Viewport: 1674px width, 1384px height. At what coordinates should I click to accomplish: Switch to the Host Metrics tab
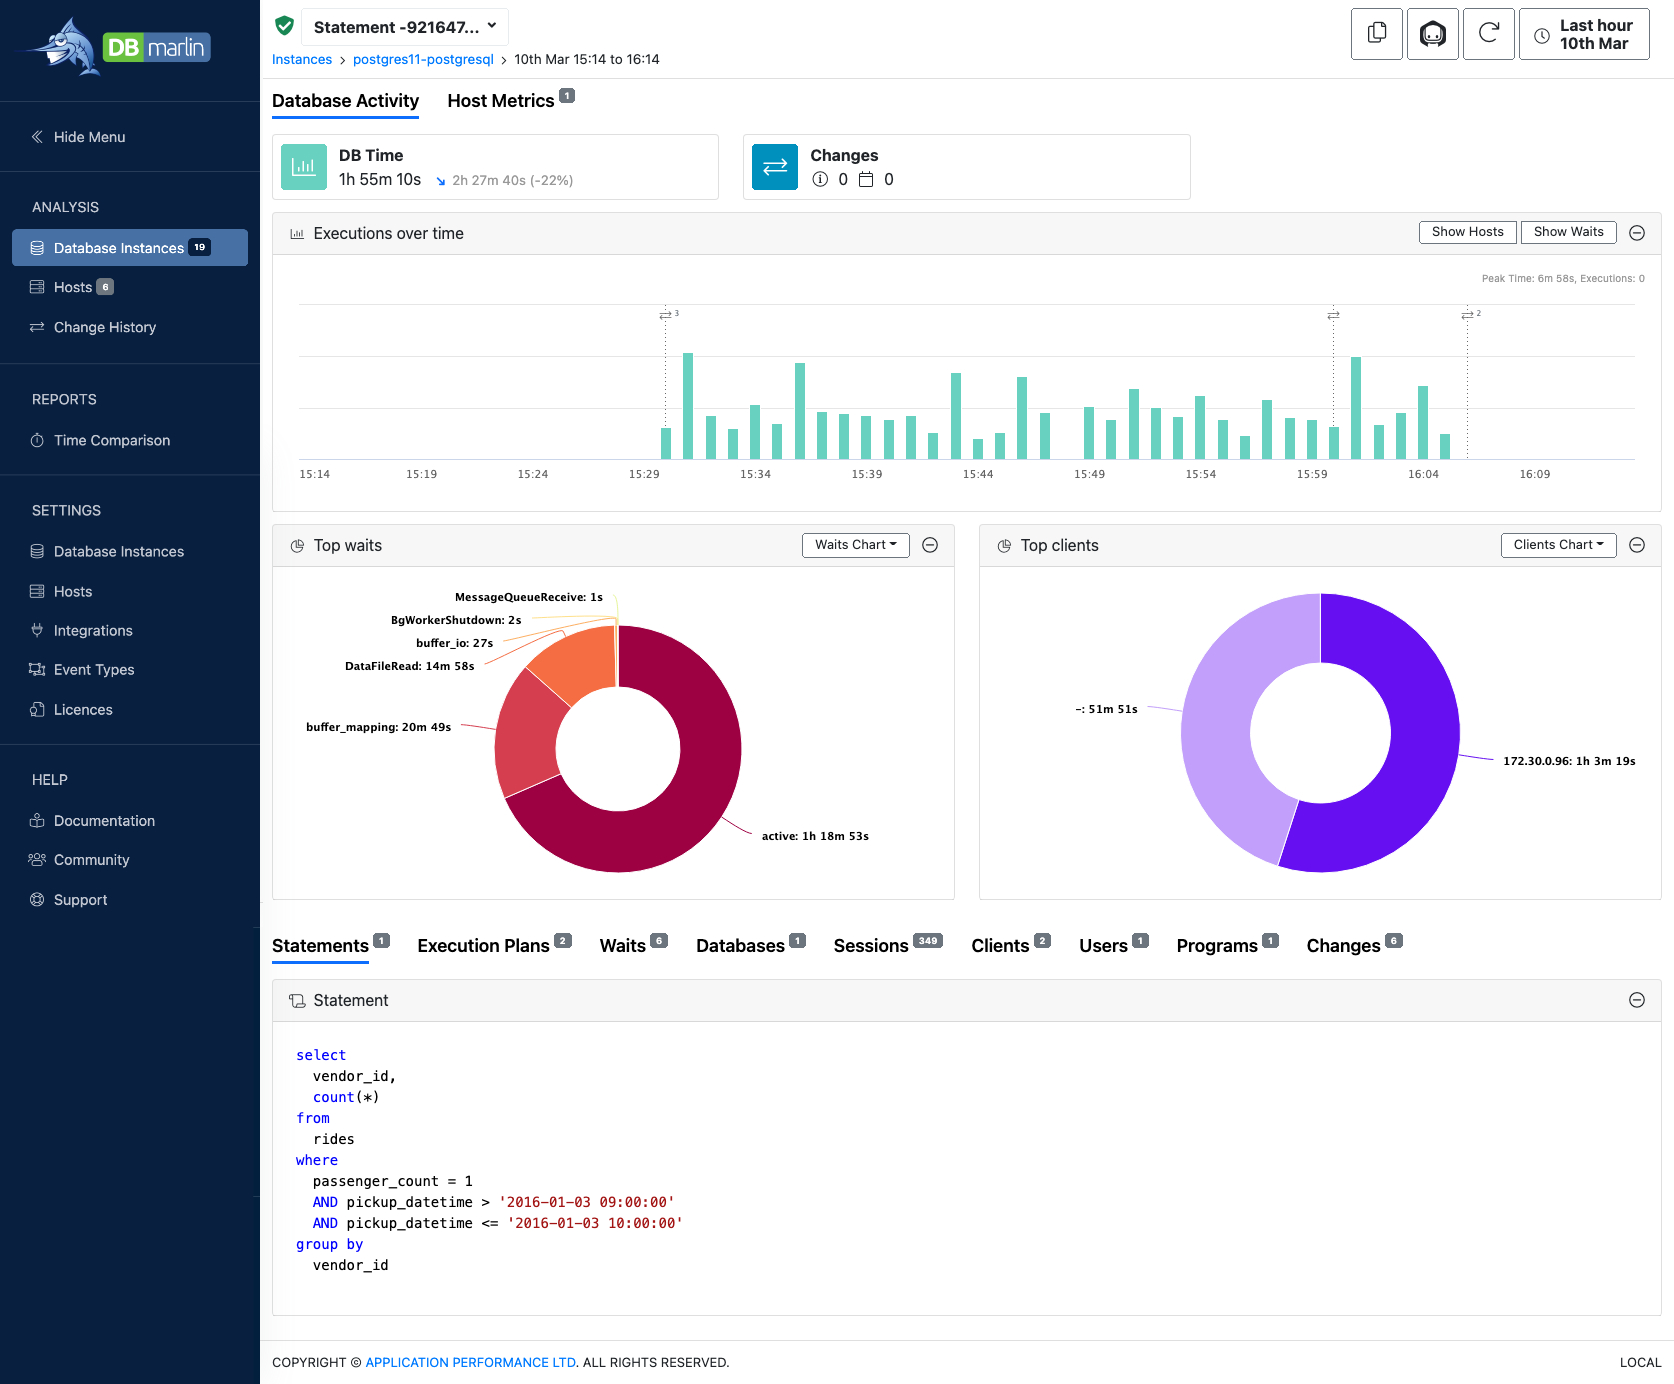(x=501, y=101)
